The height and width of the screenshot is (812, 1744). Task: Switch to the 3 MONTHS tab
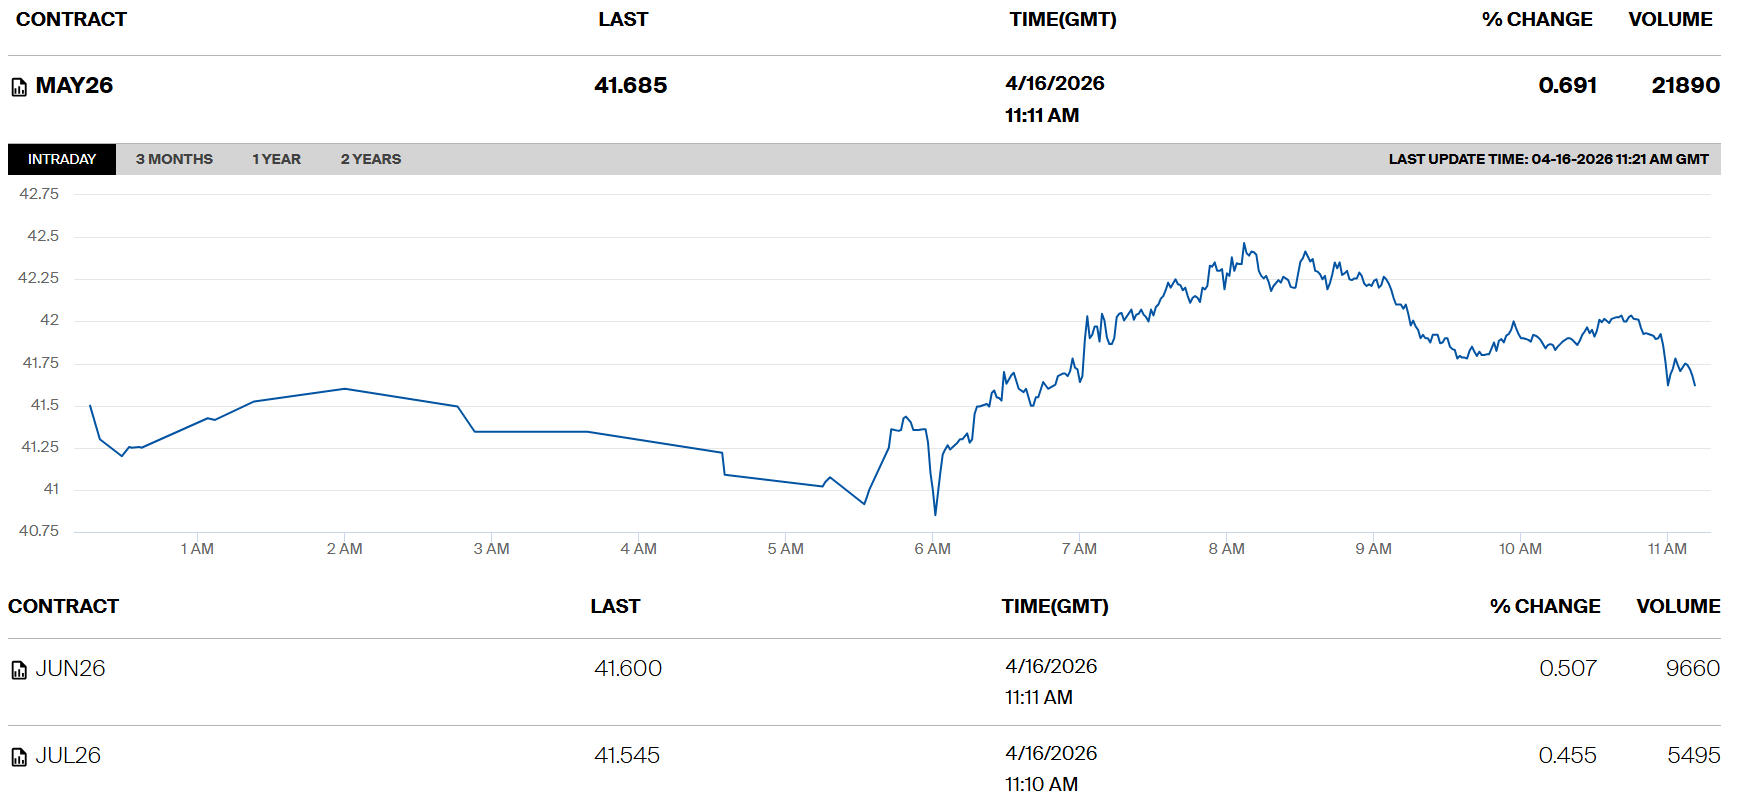point(174,159)
